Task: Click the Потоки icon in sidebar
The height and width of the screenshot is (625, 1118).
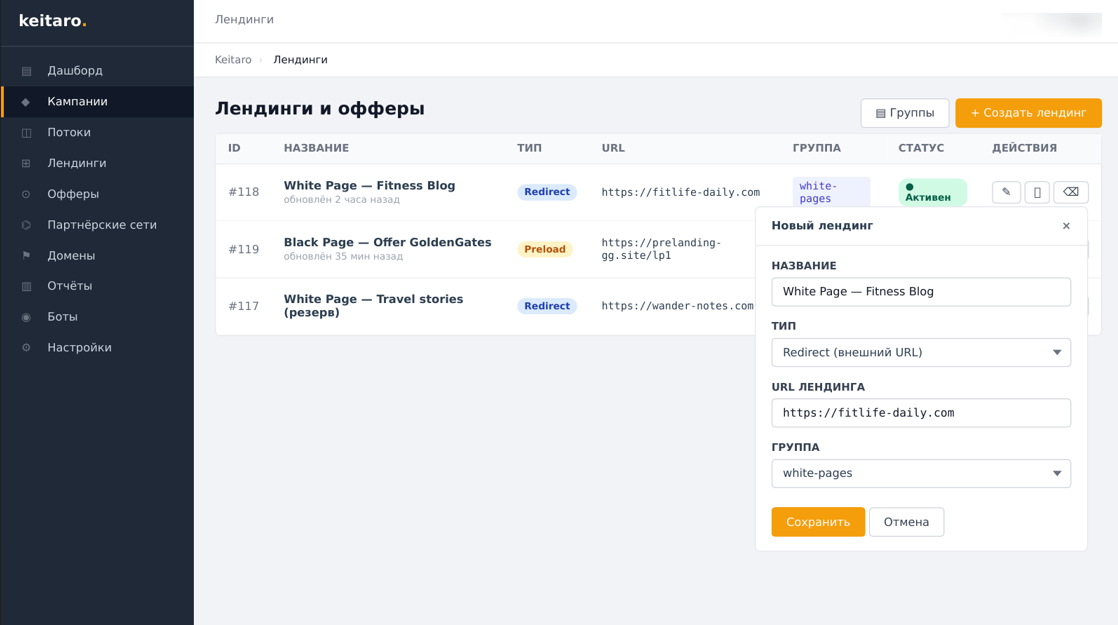Action: 27,133
